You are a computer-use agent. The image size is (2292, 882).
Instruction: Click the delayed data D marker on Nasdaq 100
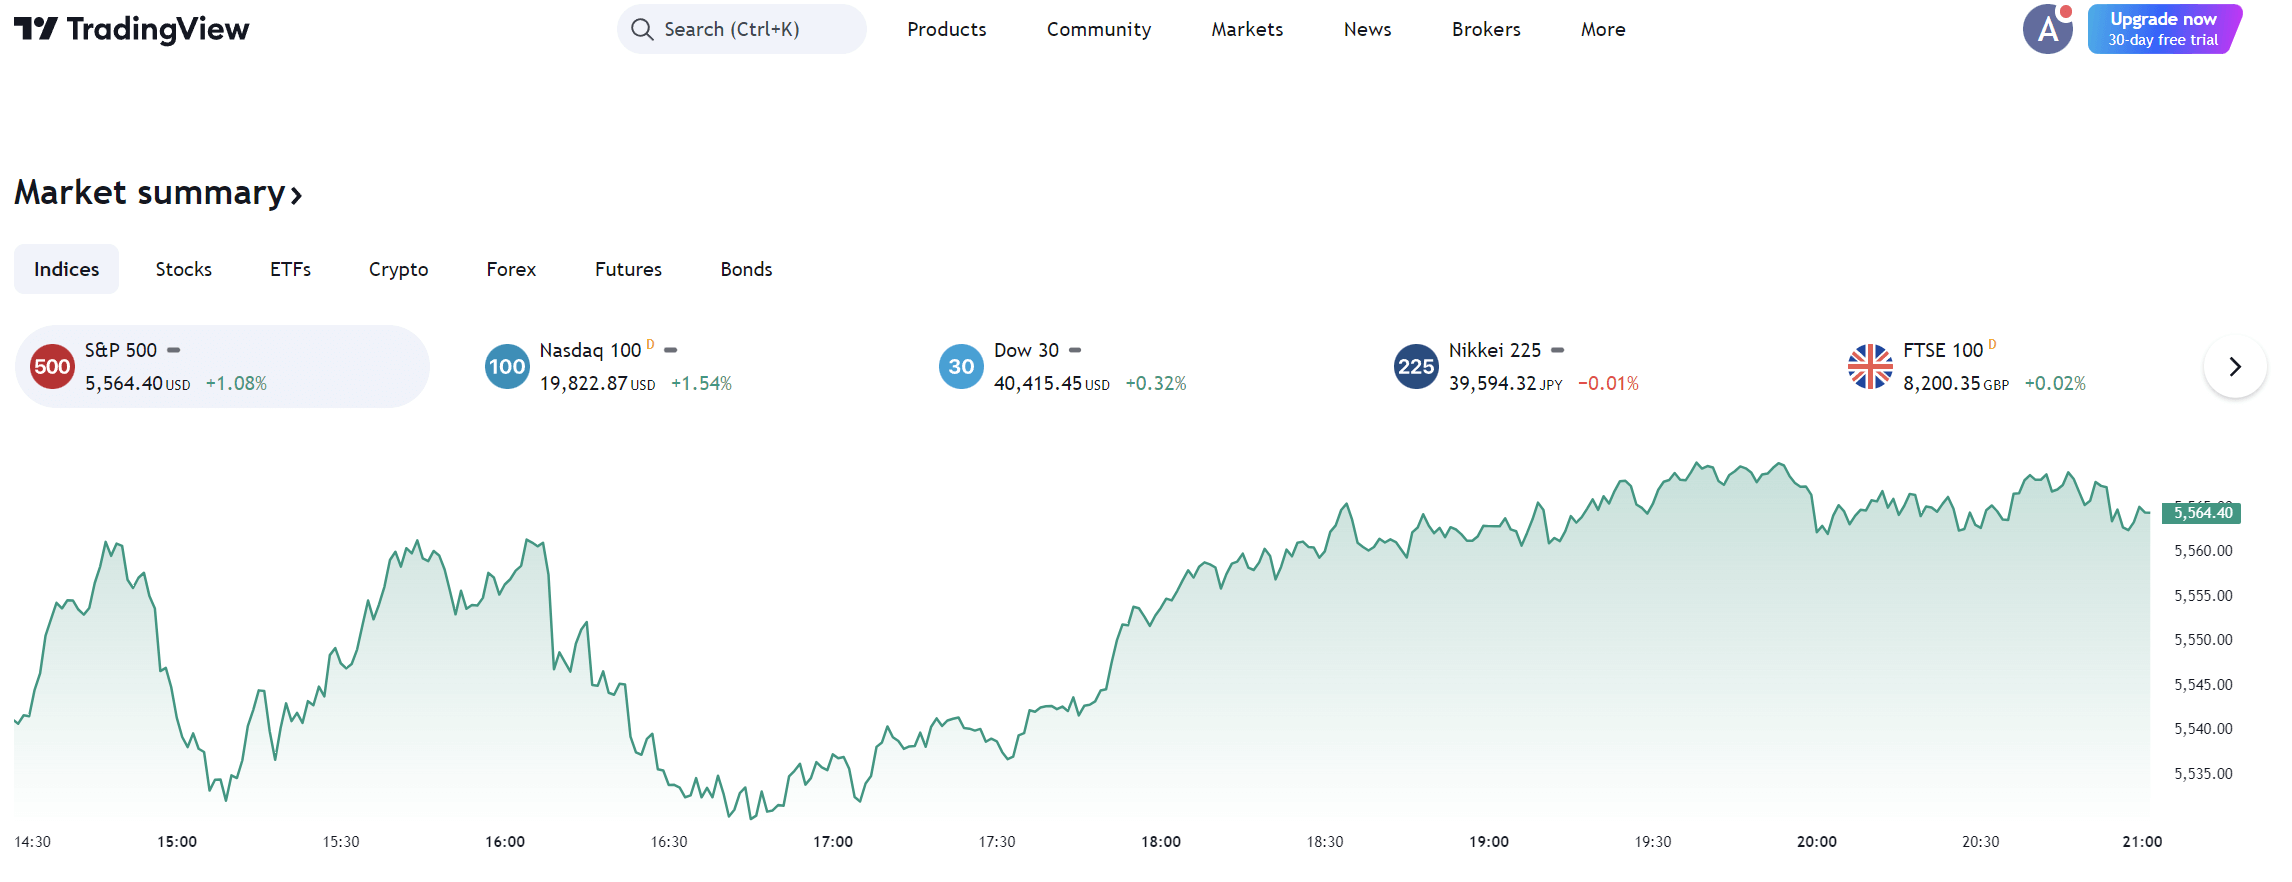tap(650, 344)
